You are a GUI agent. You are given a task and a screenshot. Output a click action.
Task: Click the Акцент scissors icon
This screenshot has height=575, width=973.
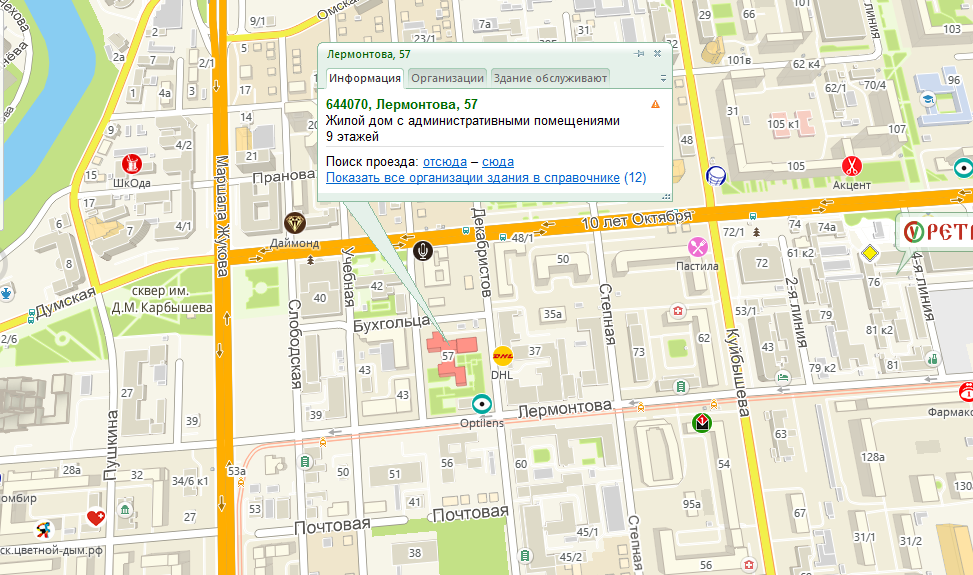[851, 165]
